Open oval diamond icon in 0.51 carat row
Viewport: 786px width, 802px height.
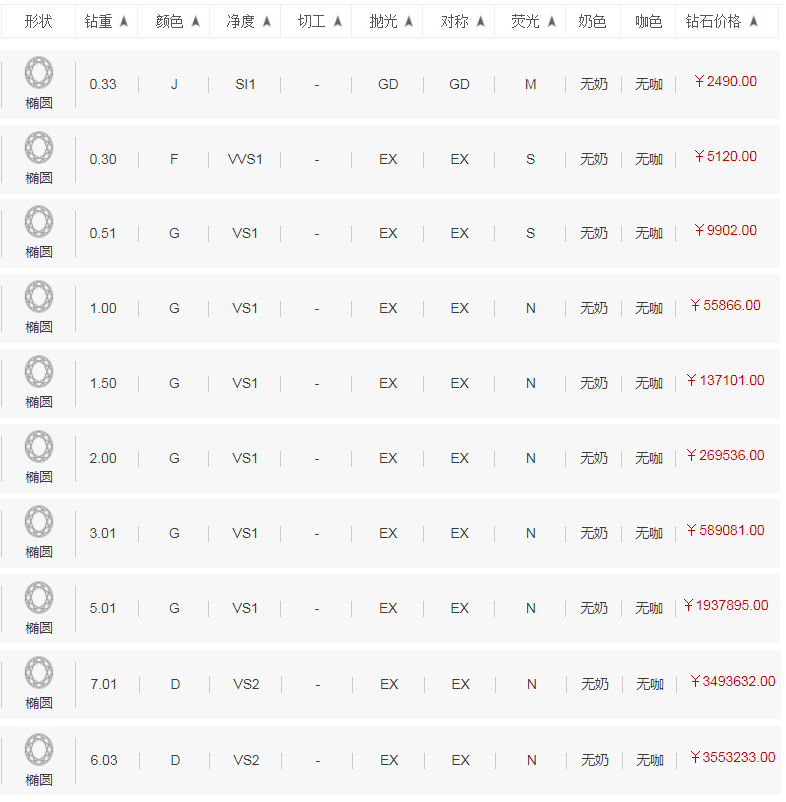(x=39, y=221)
